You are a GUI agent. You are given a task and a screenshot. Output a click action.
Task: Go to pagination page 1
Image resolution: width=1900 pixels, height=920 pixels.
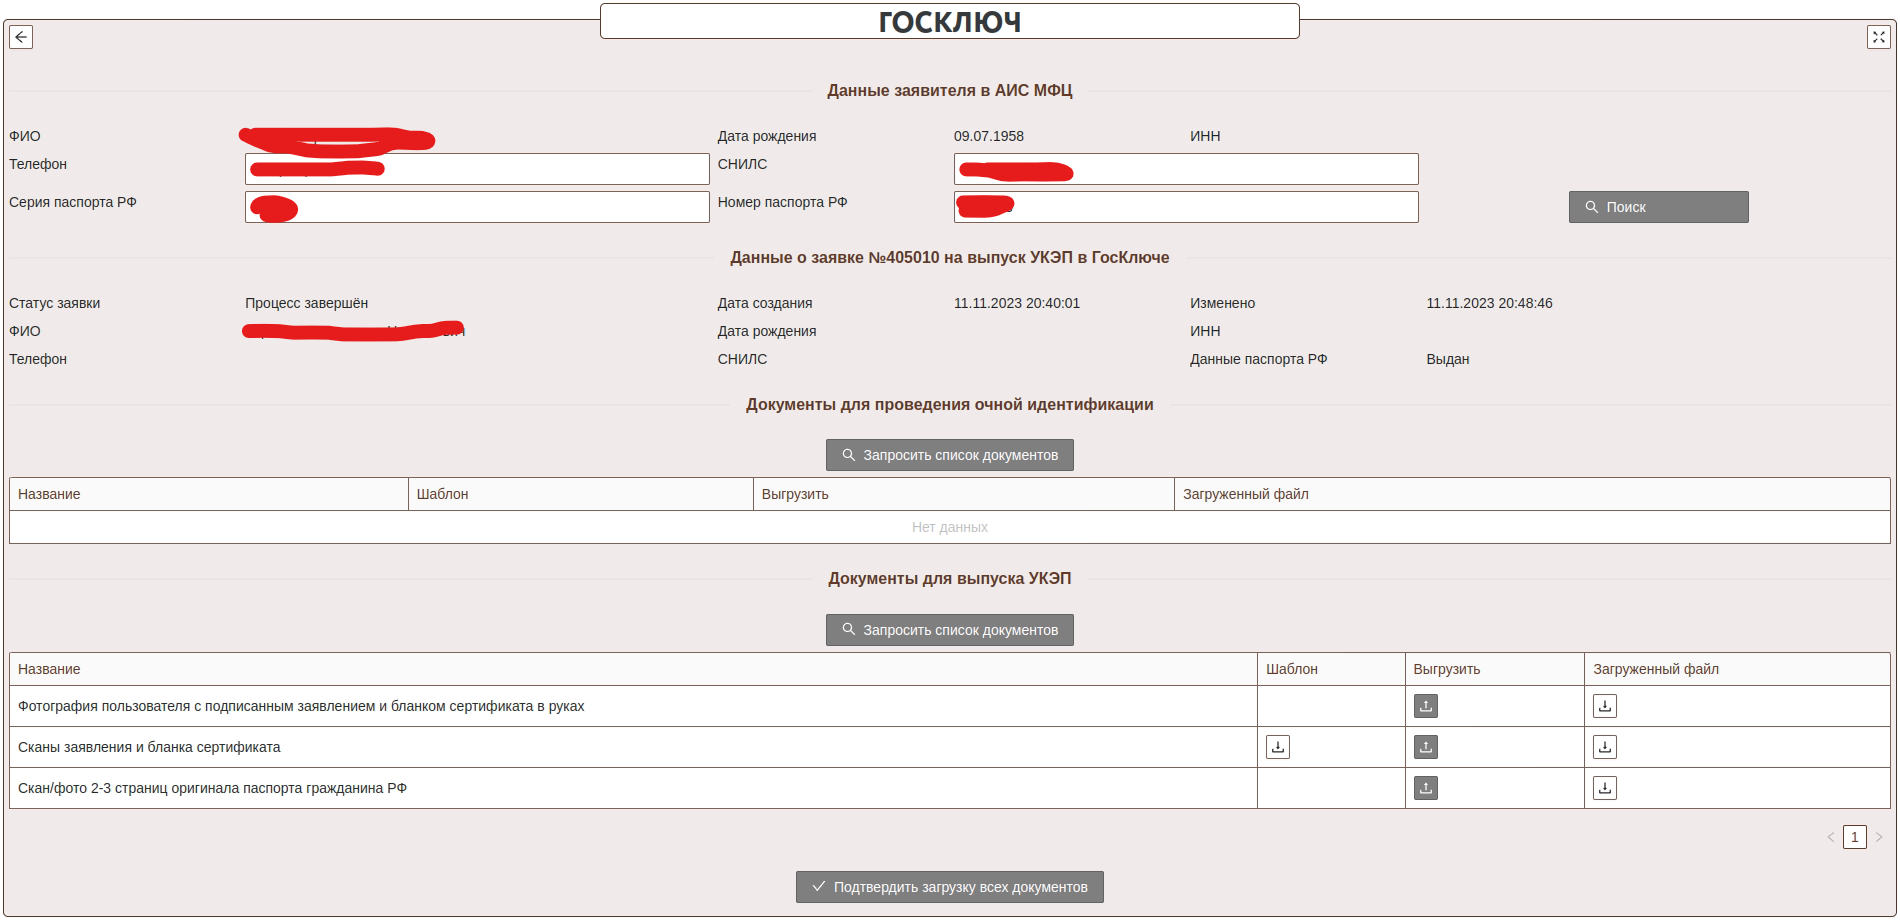1854,837
